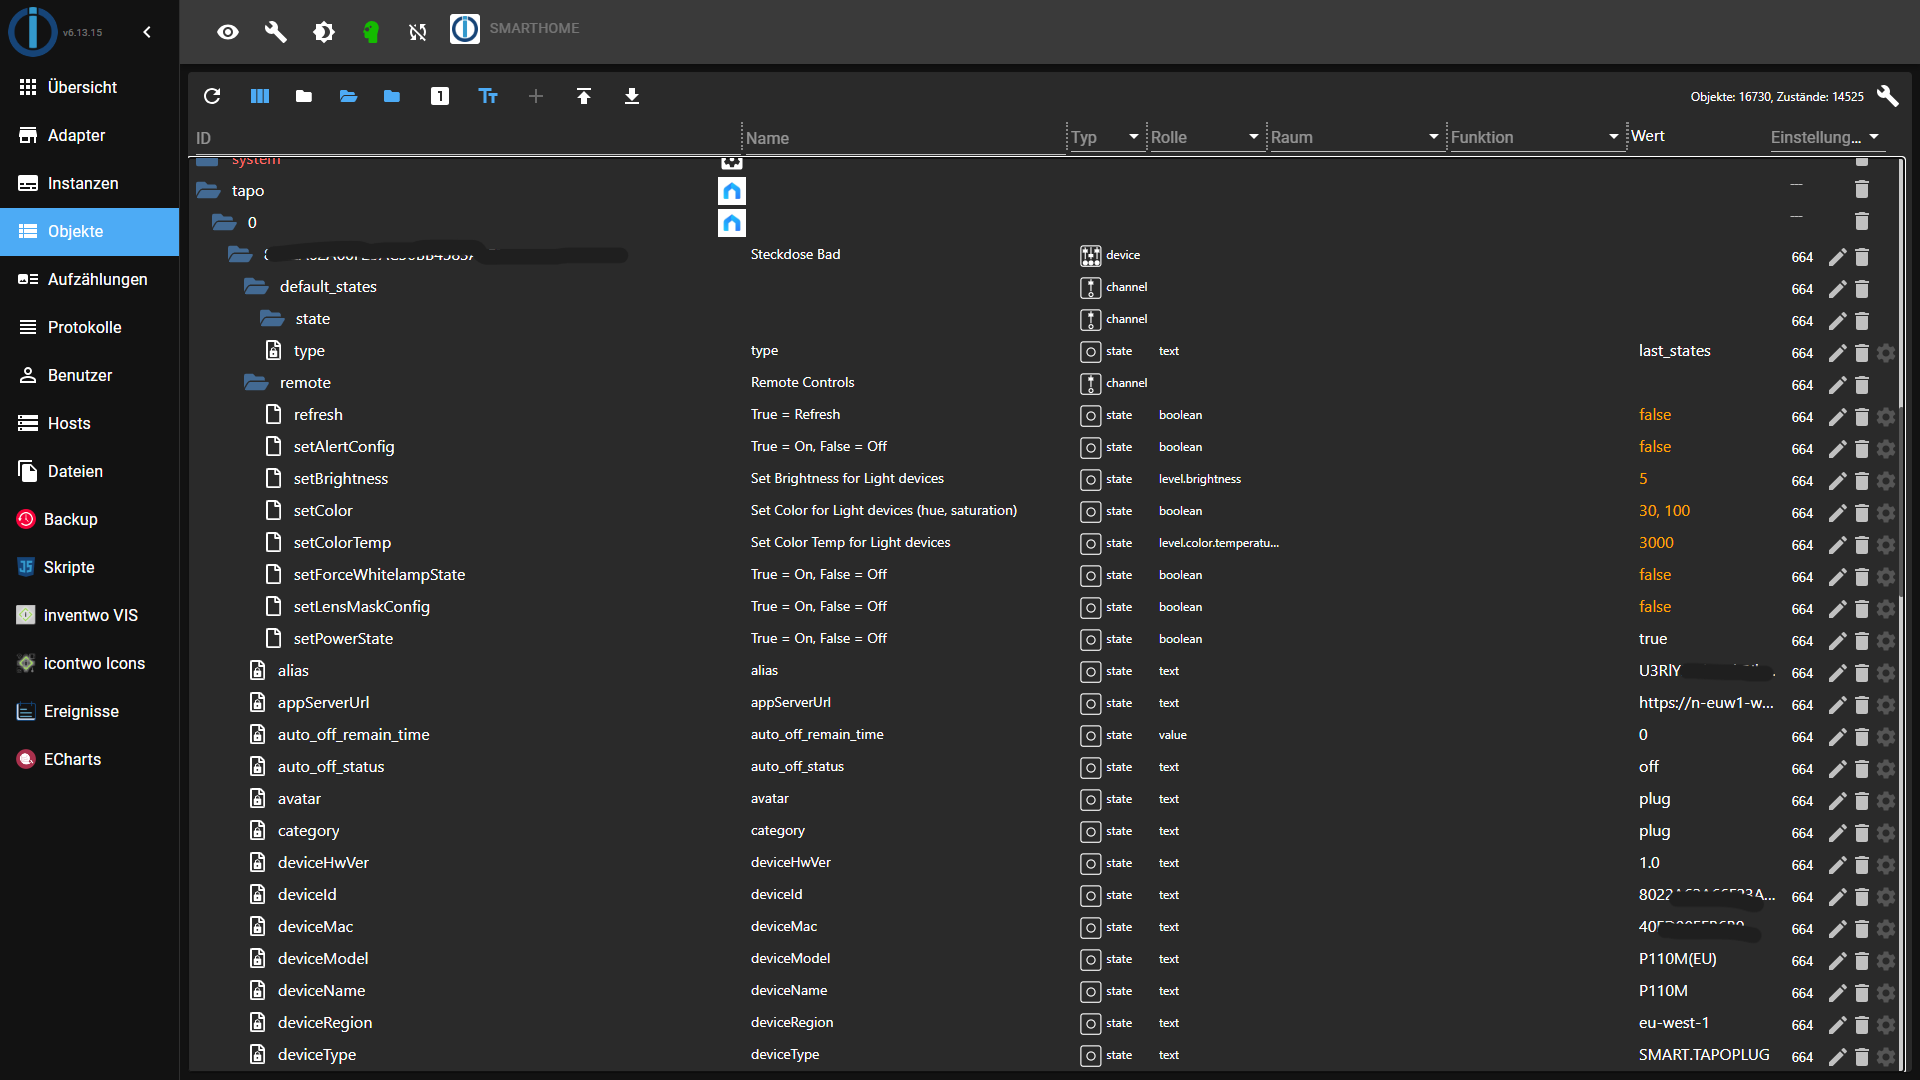The width and height of the screenshot is (1920, 1080).
Task: Toggle the setPowerState value true
Action: [x=1653, y=638]
